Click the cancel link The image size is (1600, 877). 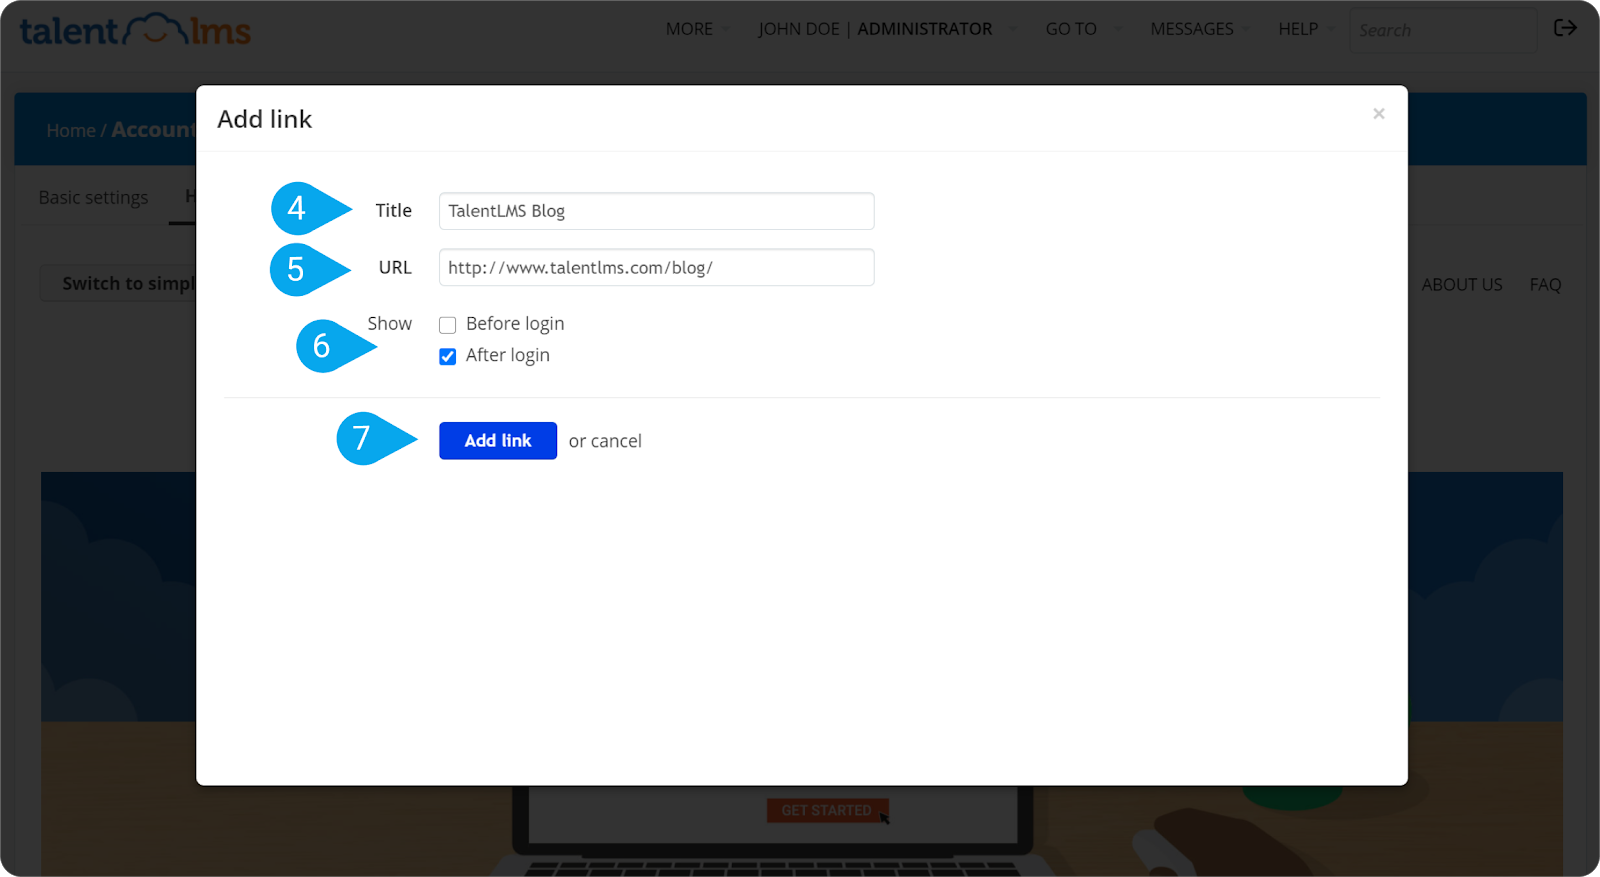(616, 441)
